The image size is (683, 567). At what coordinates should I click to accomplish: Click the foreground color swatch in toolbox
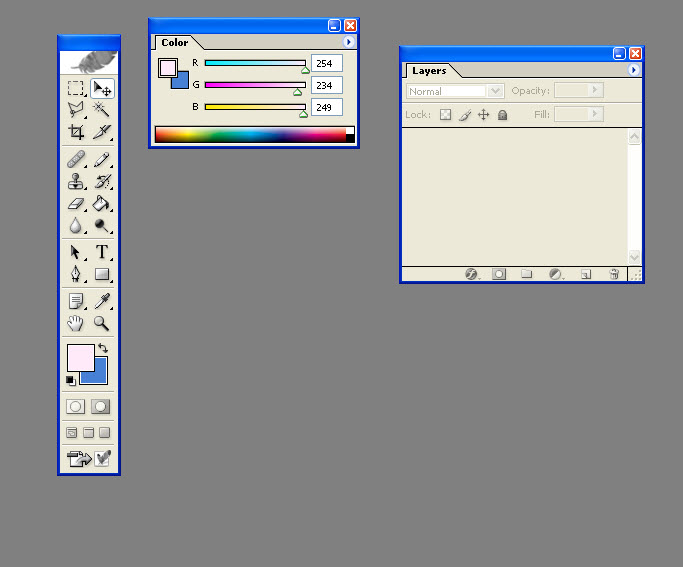point(79,357)
